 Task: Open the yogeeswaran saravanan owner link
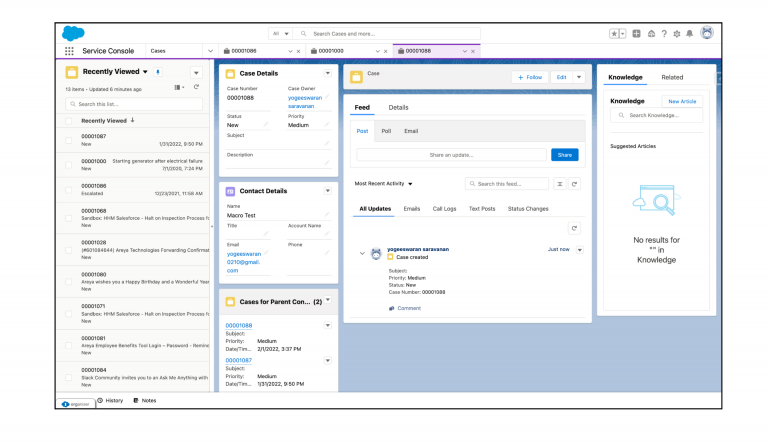[x=305, y=102]
